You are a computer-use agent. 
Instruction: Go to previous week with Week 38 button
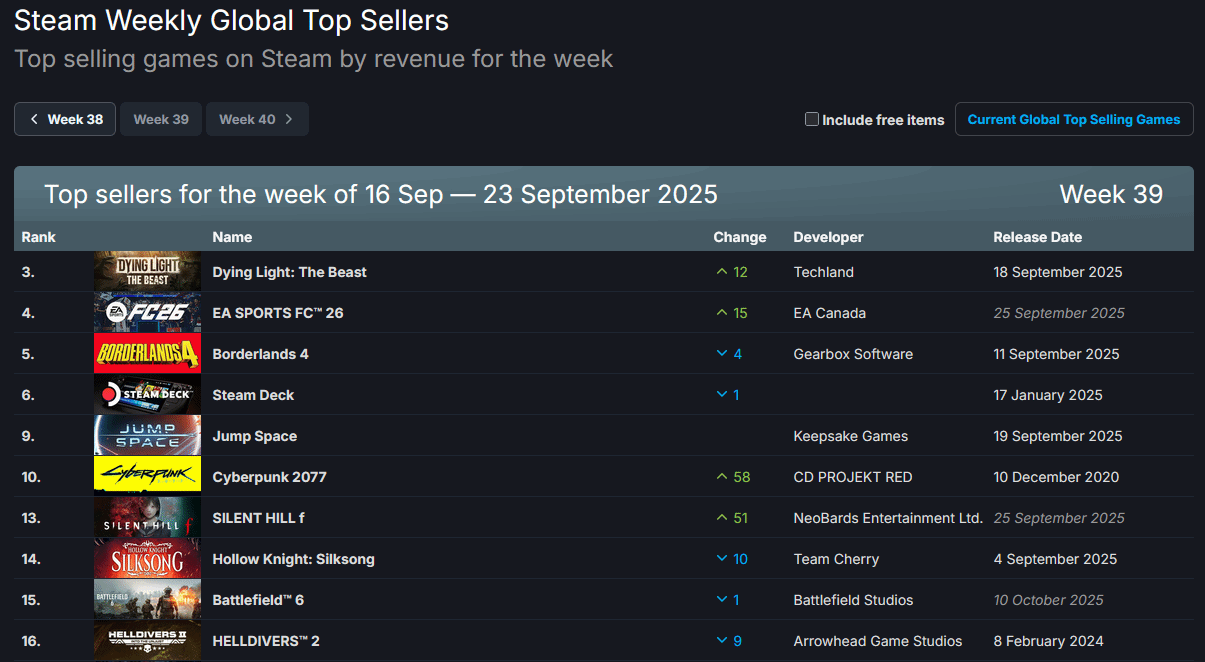(x=65, y=119)
